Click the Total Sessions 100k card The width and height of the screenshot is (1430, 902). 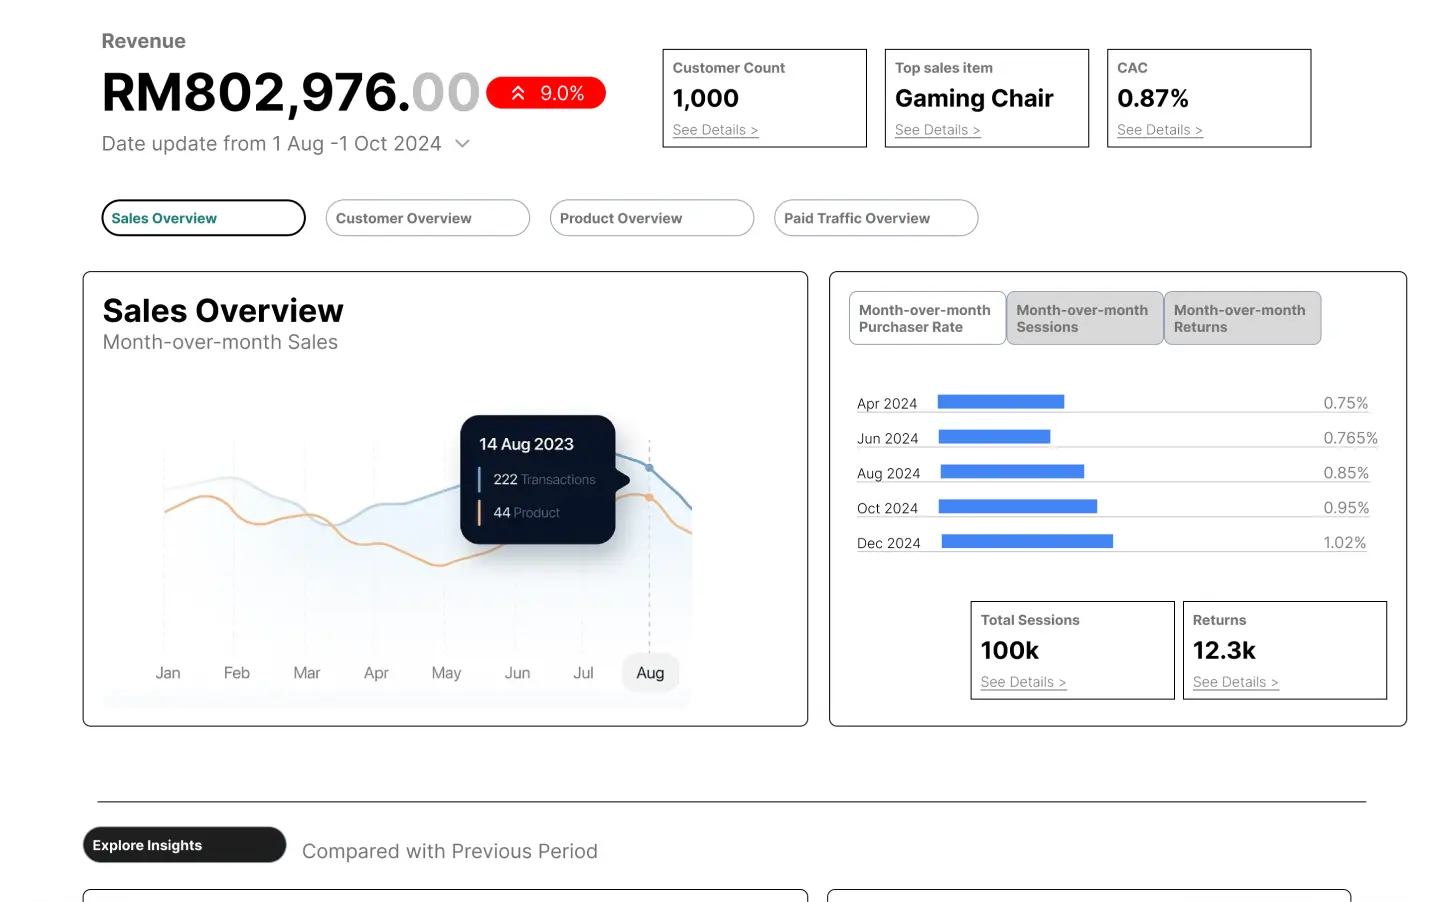coord(1072,650)
